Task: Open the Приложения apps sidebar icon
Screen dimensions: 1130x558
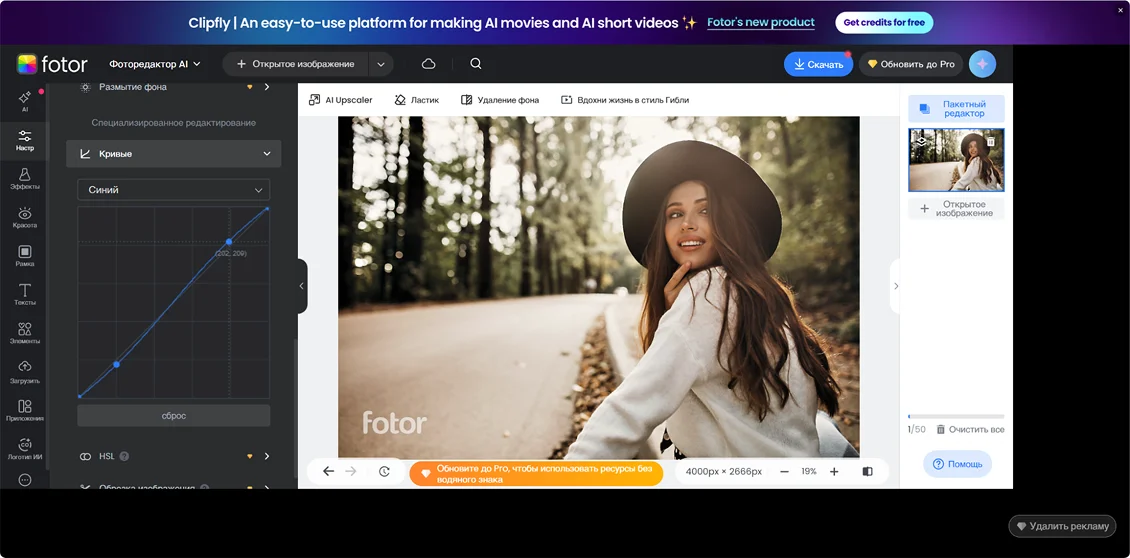Action: [x=25, y=411]
